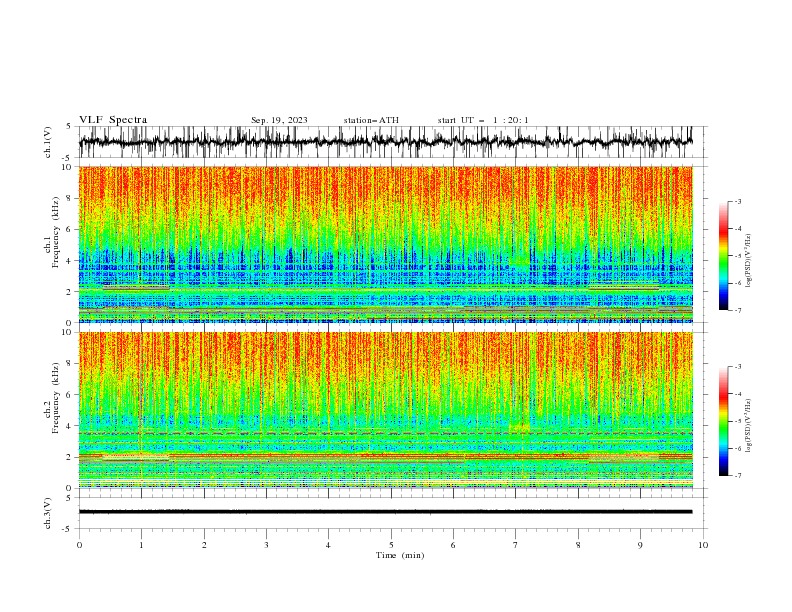Click the ch.1 spectrogram panel
Image resolution: width=792 pixels, height=612 pixels.
(x=385, y=244)
